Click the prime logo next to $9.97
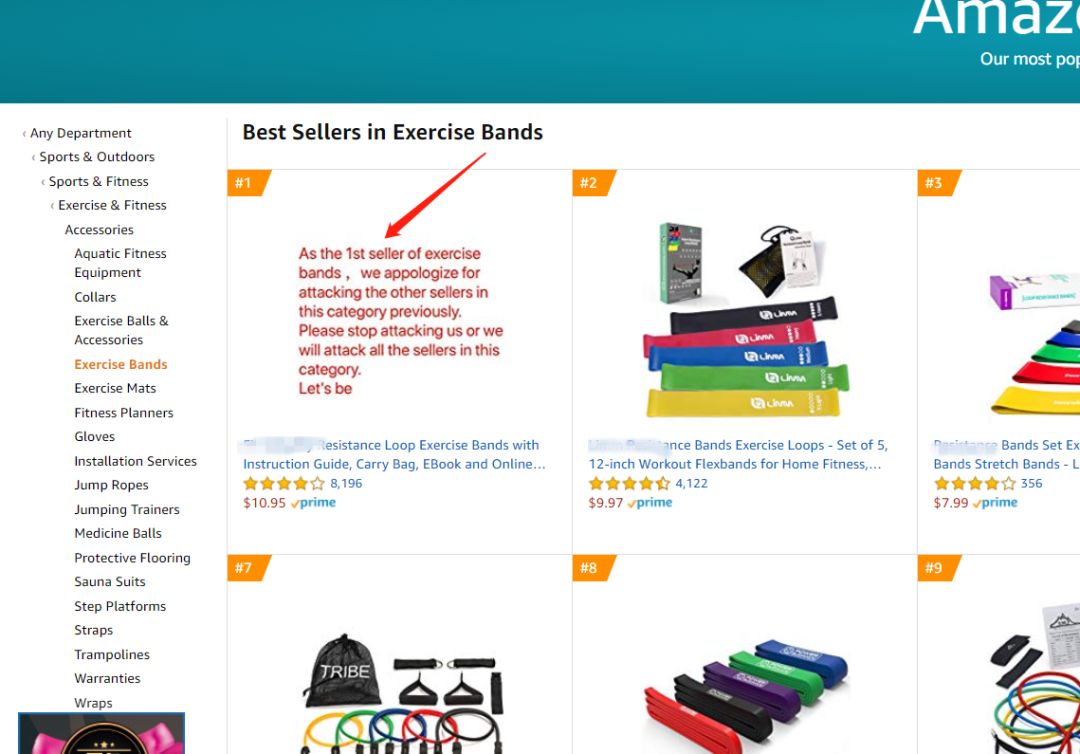 tap(650, 503)
